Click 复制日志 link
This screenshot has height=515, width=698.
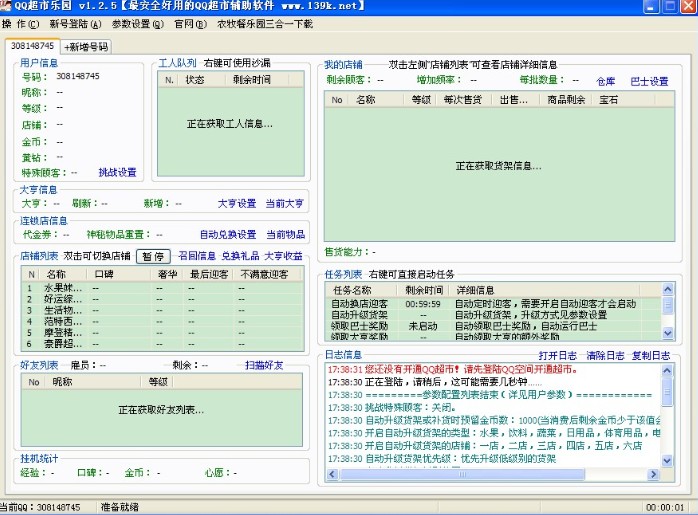coord(651,356)
